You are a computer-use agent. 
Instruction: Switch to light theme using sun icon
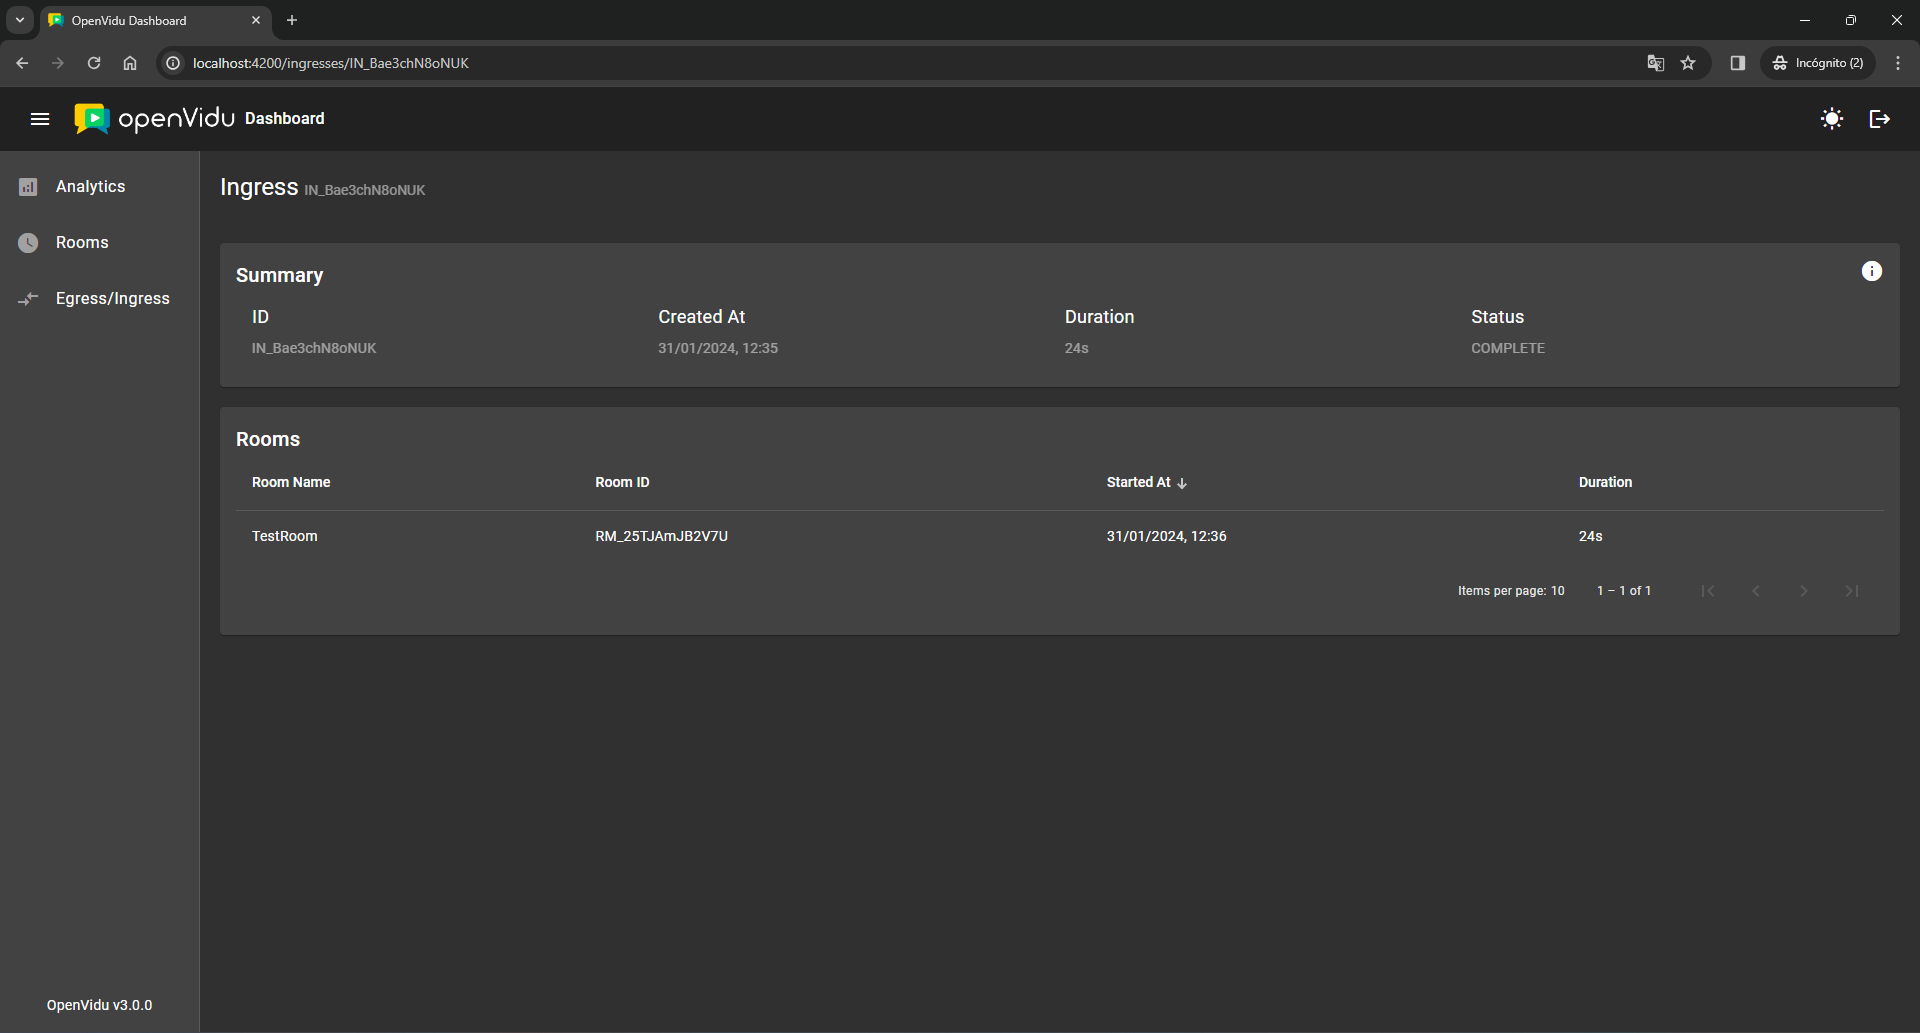(x=1831, y=119)
